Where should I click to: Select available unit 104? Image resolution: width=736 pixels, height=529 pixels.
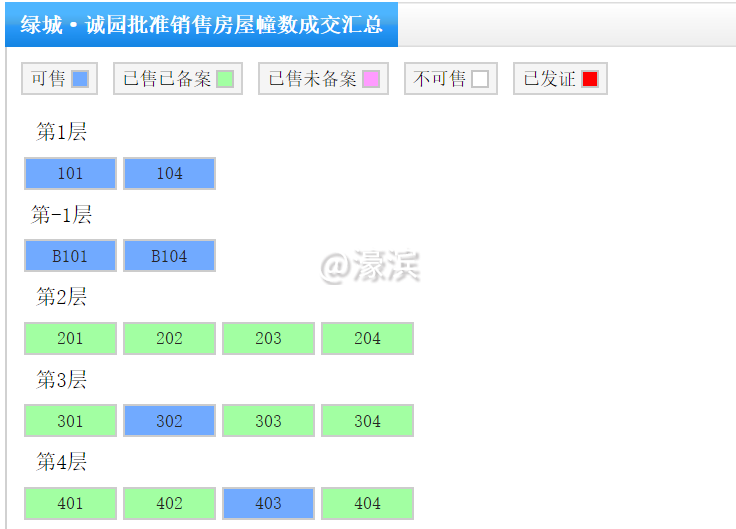click(x=169, y=173)
